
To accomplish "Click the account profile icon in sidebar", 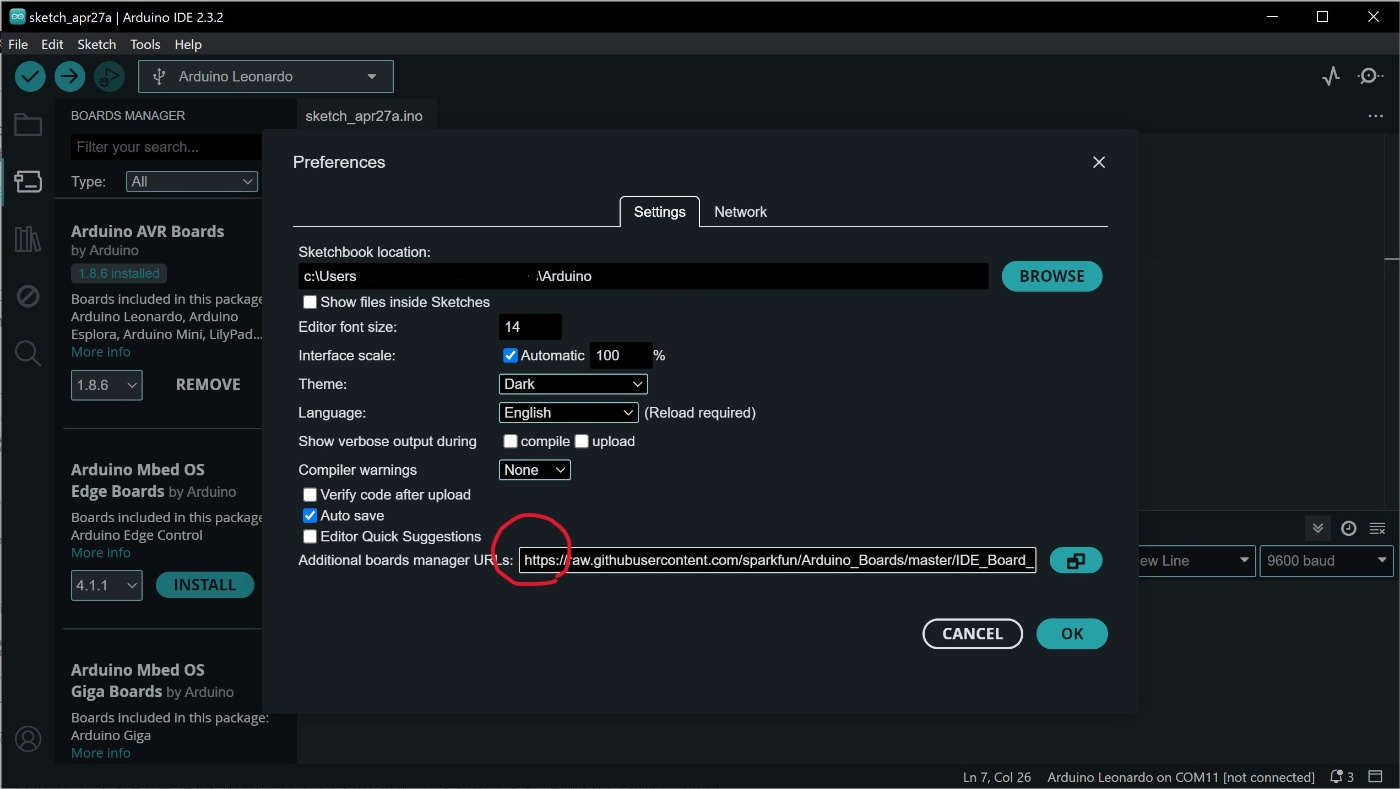I will 28,739.
